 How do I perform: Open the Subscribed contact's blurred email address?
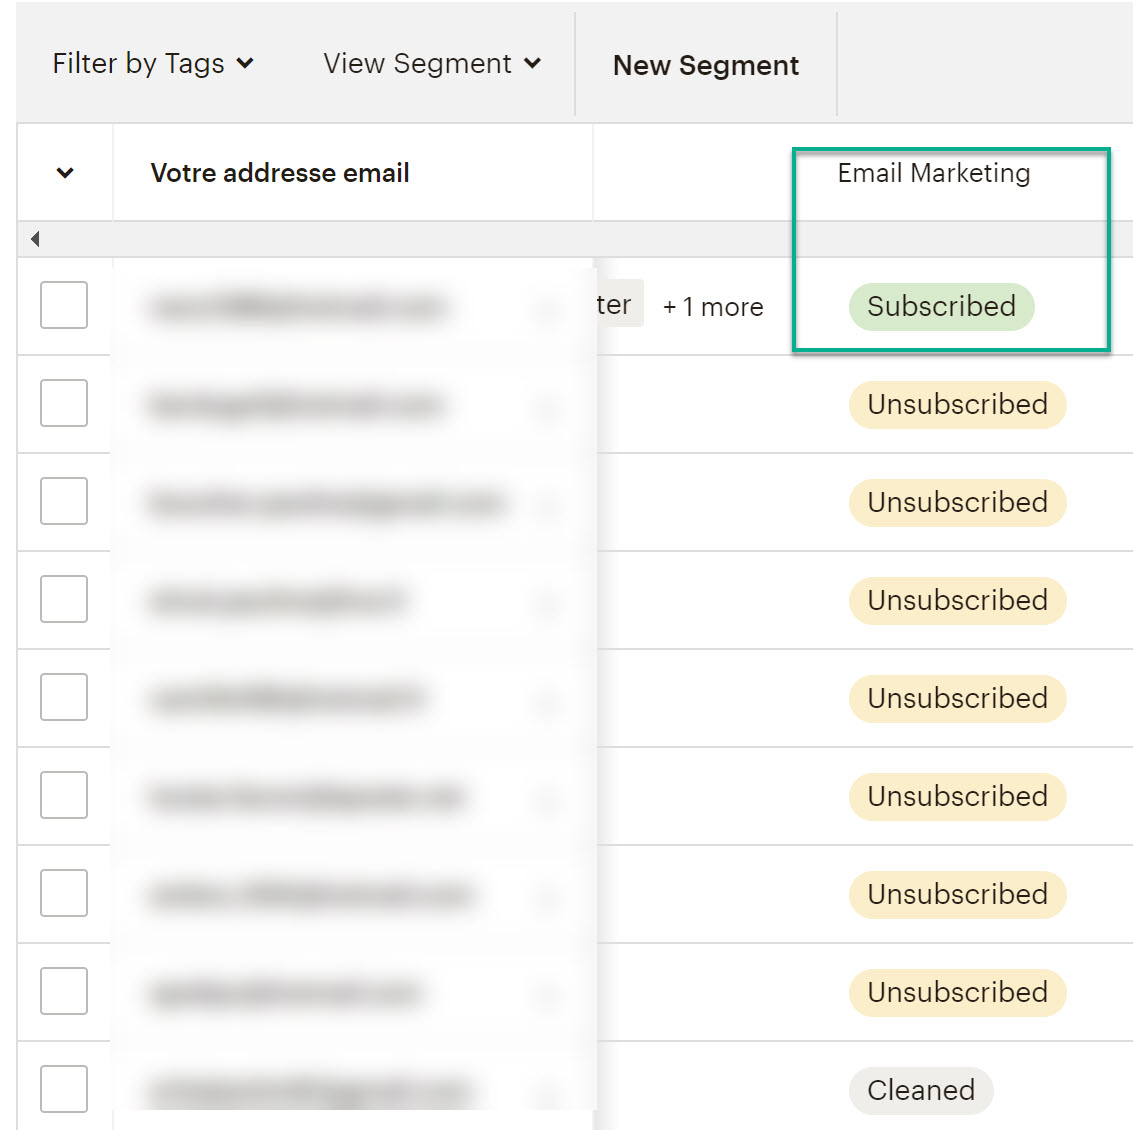[298, 306]
